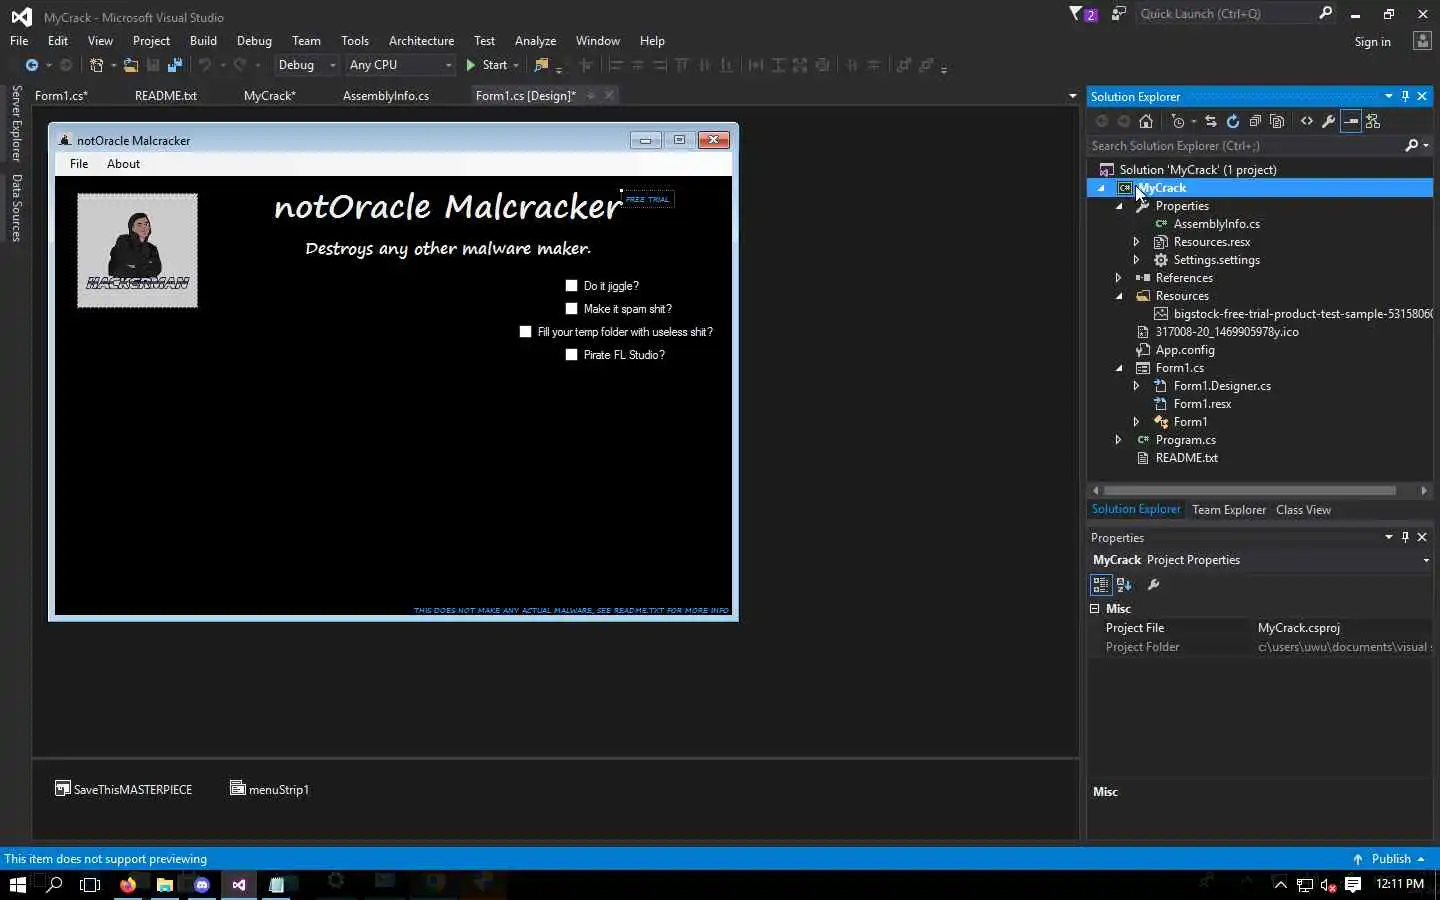1440x900 pixels.
Task: Collapse the MyCrack project node
Action: coord(1101,188)
